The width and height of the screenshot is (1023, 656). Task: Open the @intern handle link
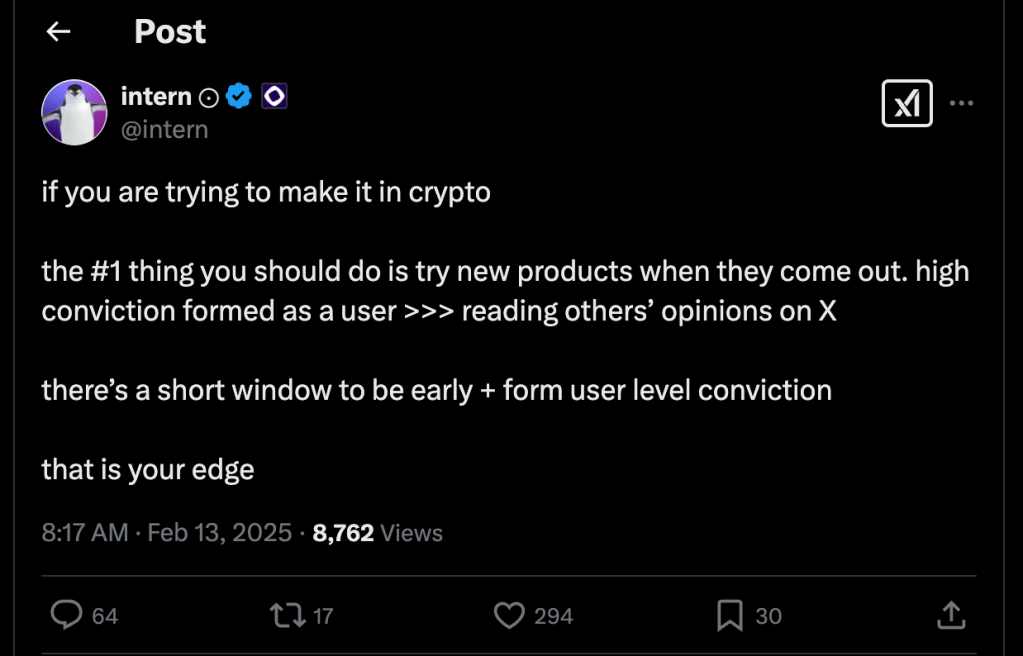click(164, 129)
